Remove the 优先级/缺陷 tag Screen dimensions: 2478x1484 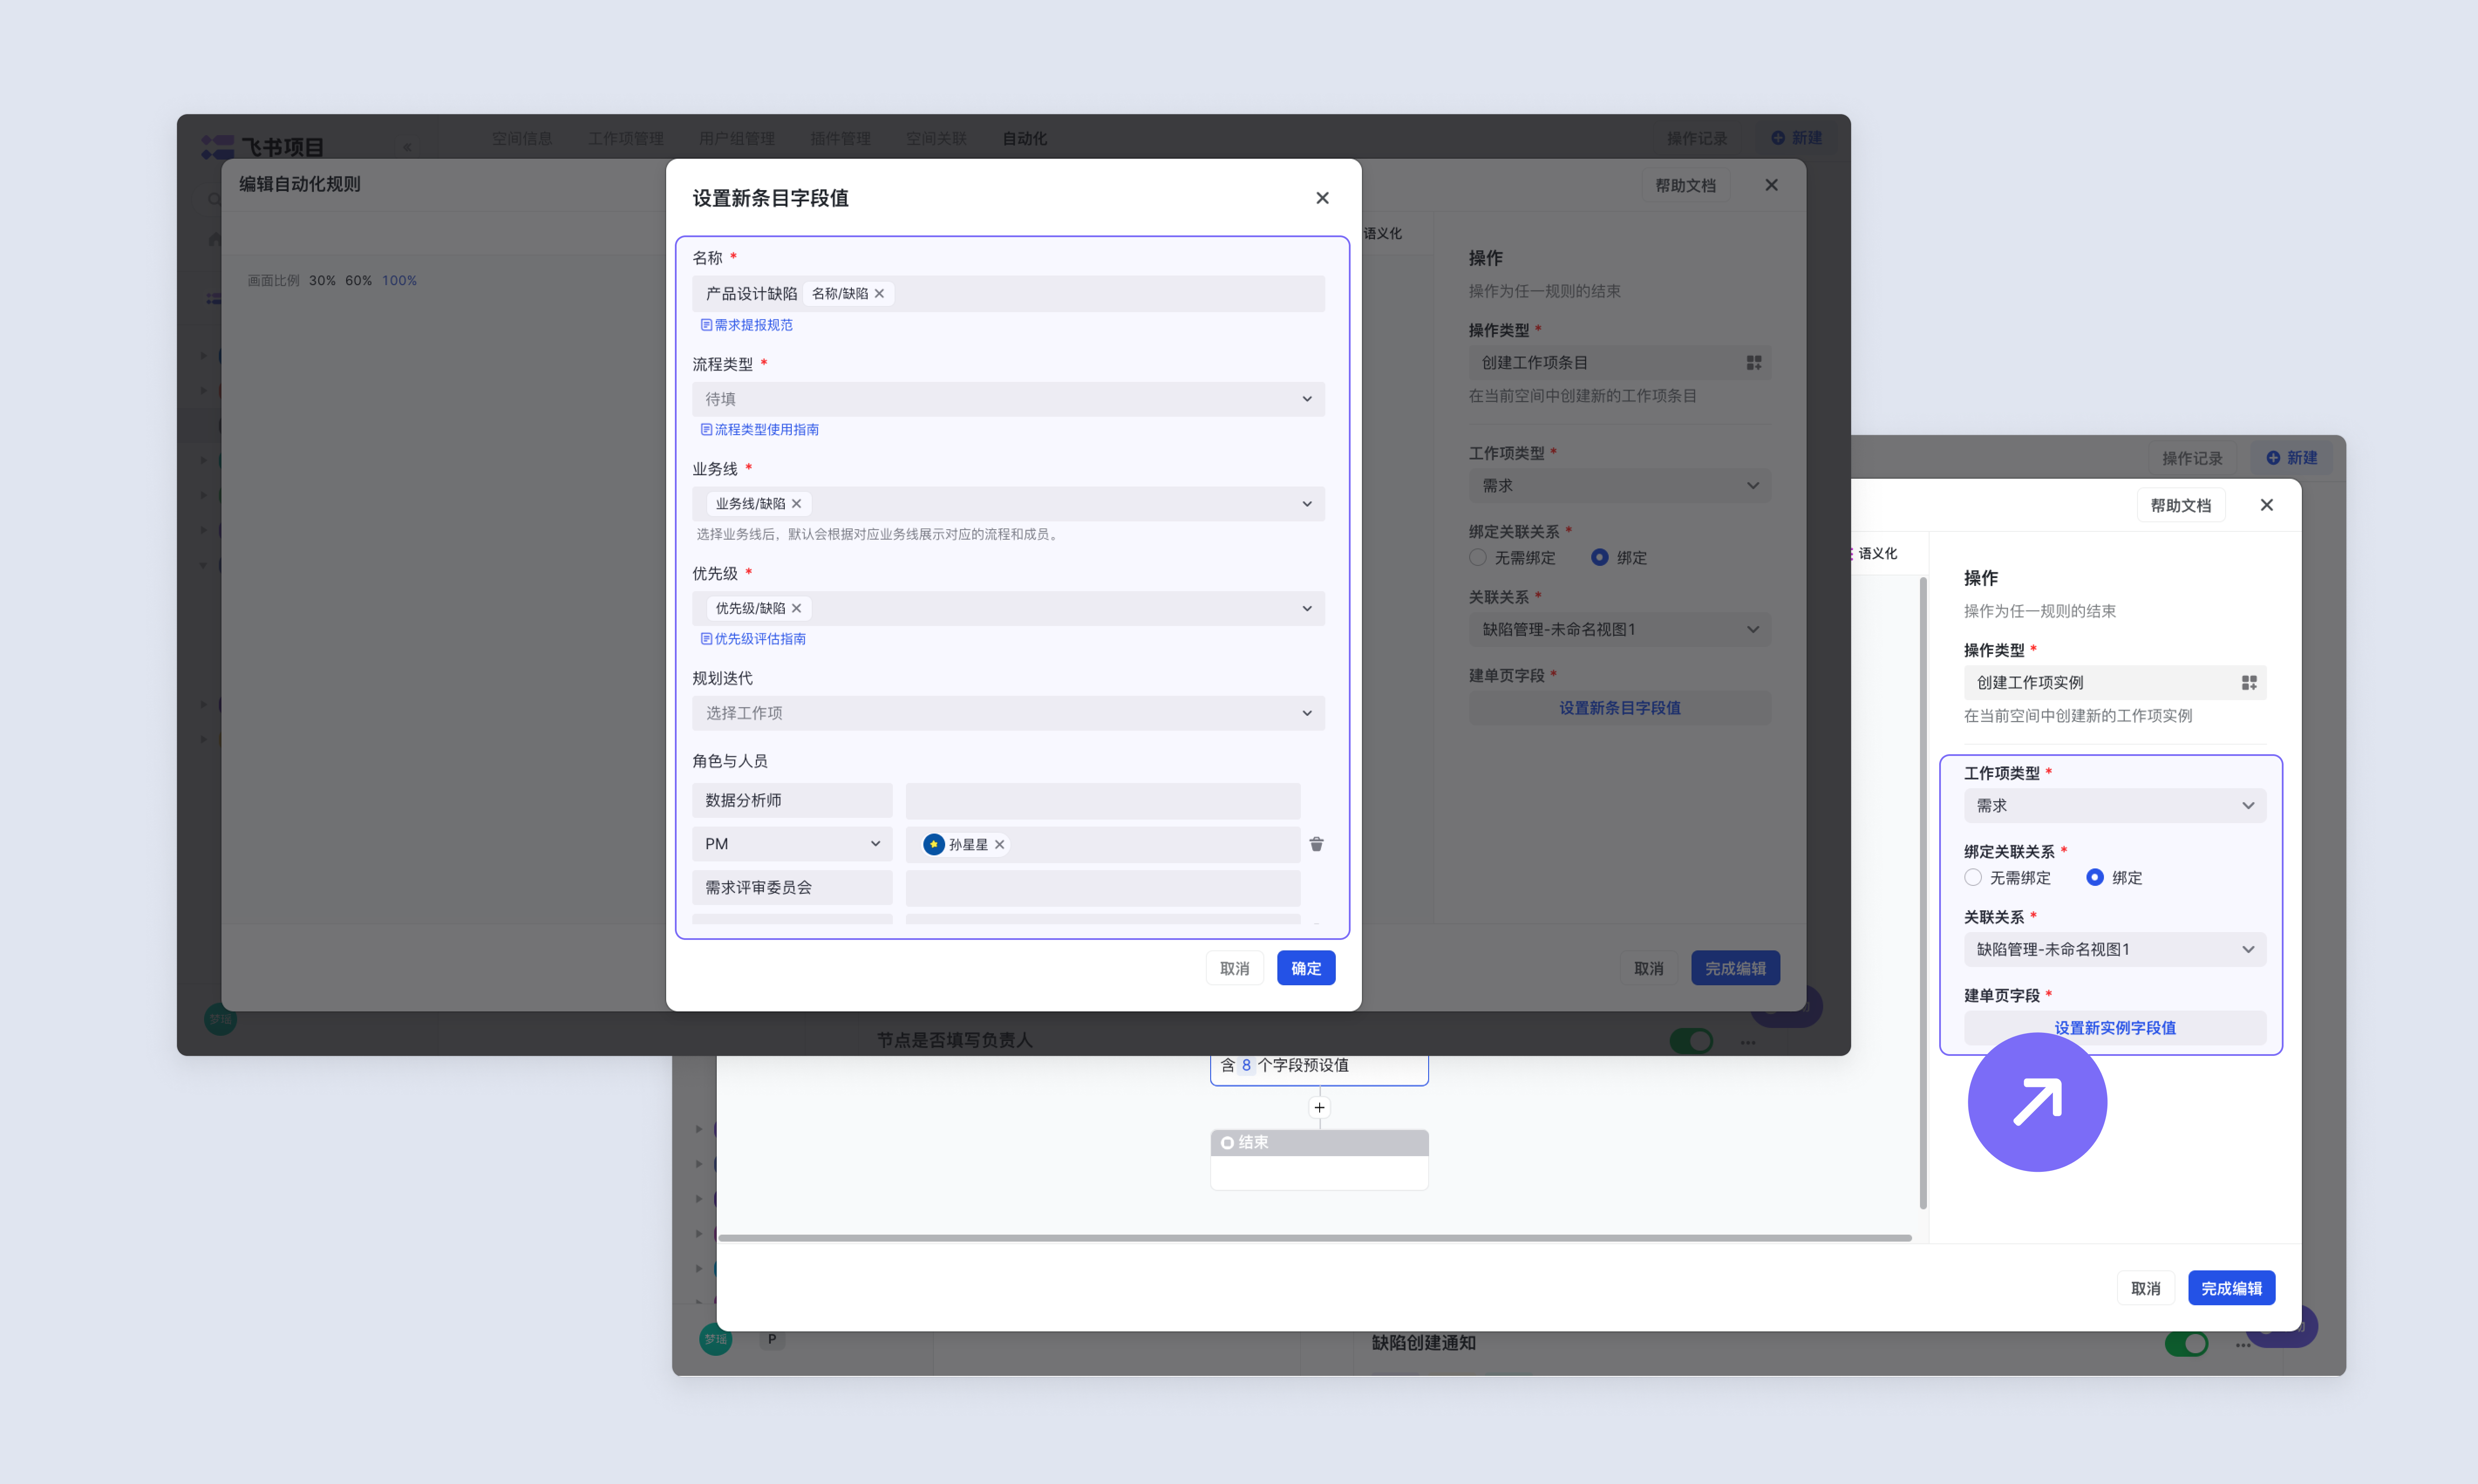(796, 608)
